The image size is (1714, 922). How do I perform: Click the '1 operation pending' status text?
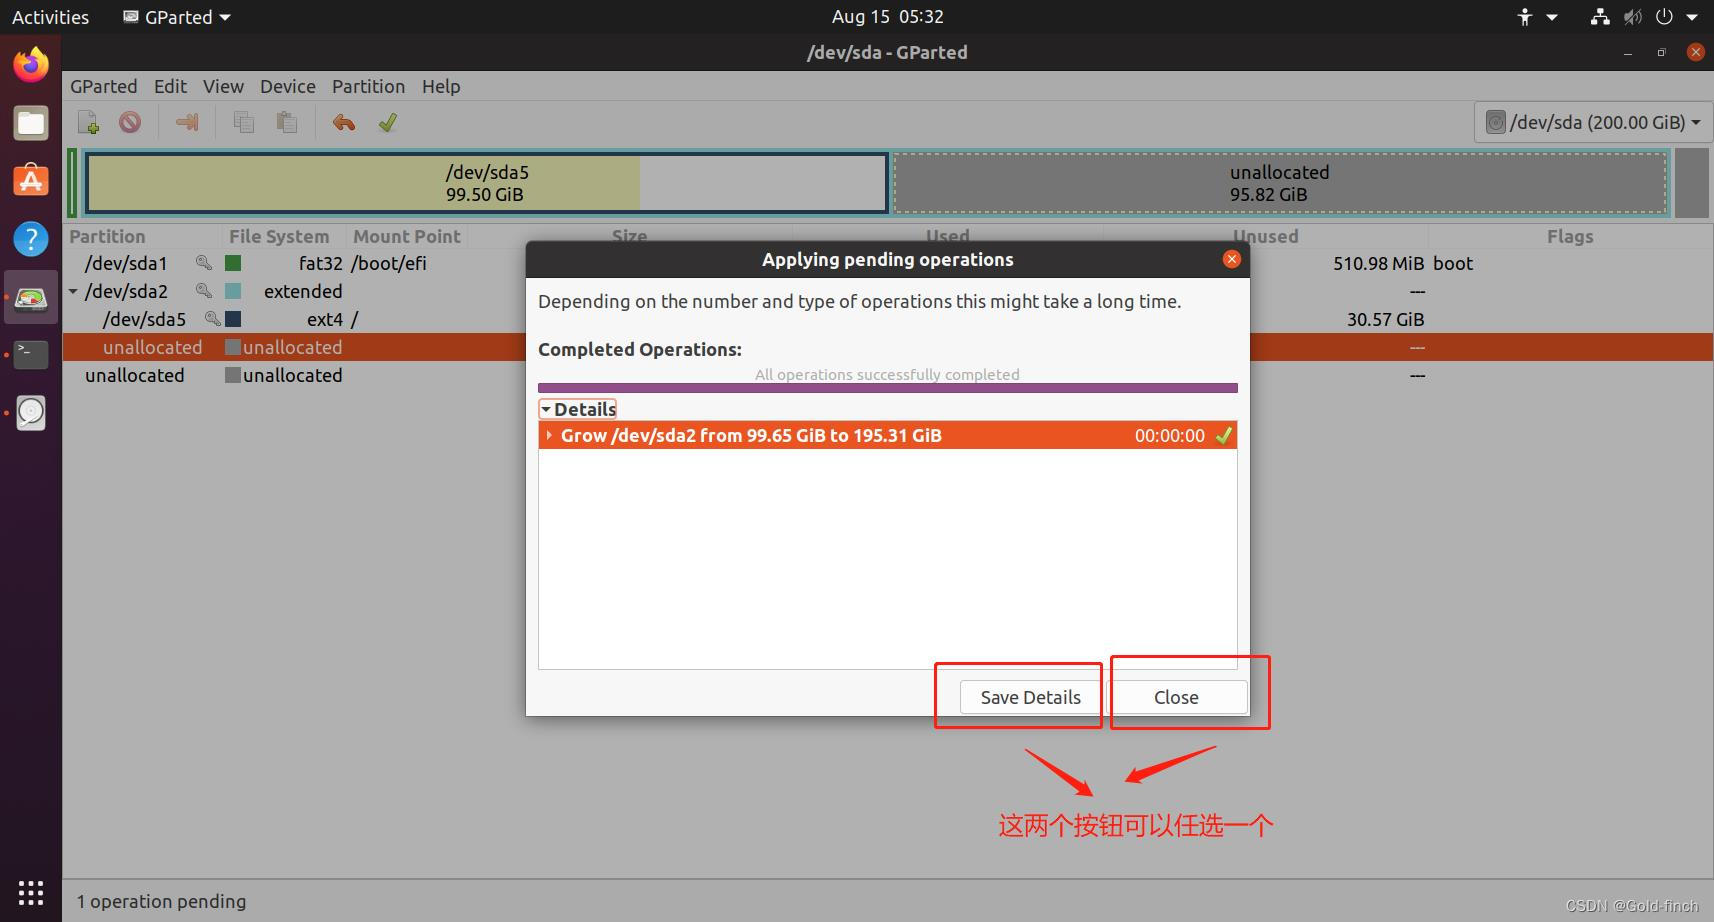(x=161, y=901)
